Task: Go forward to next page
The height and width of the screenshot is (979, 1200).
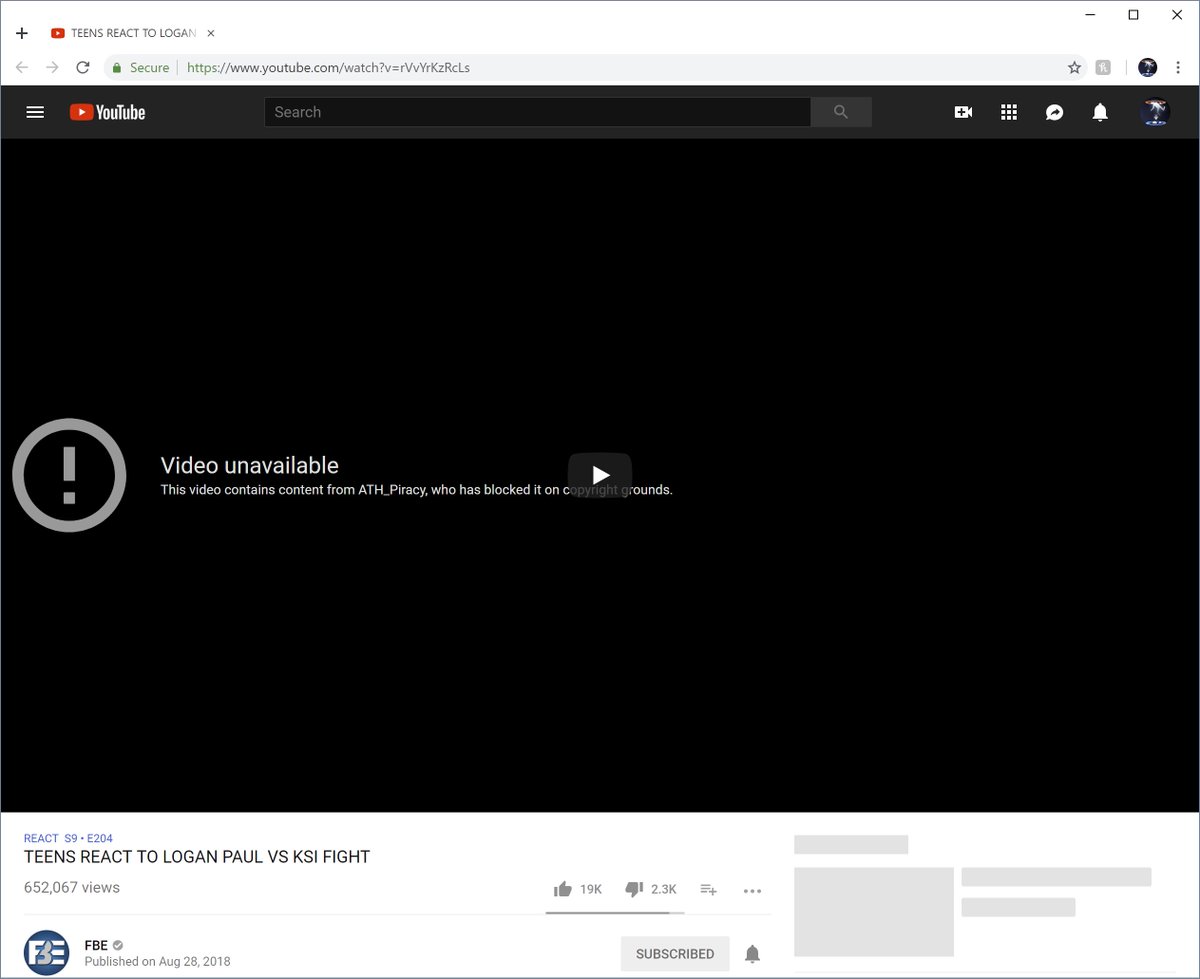Action: pyautogui.click(x=52, y=67)
